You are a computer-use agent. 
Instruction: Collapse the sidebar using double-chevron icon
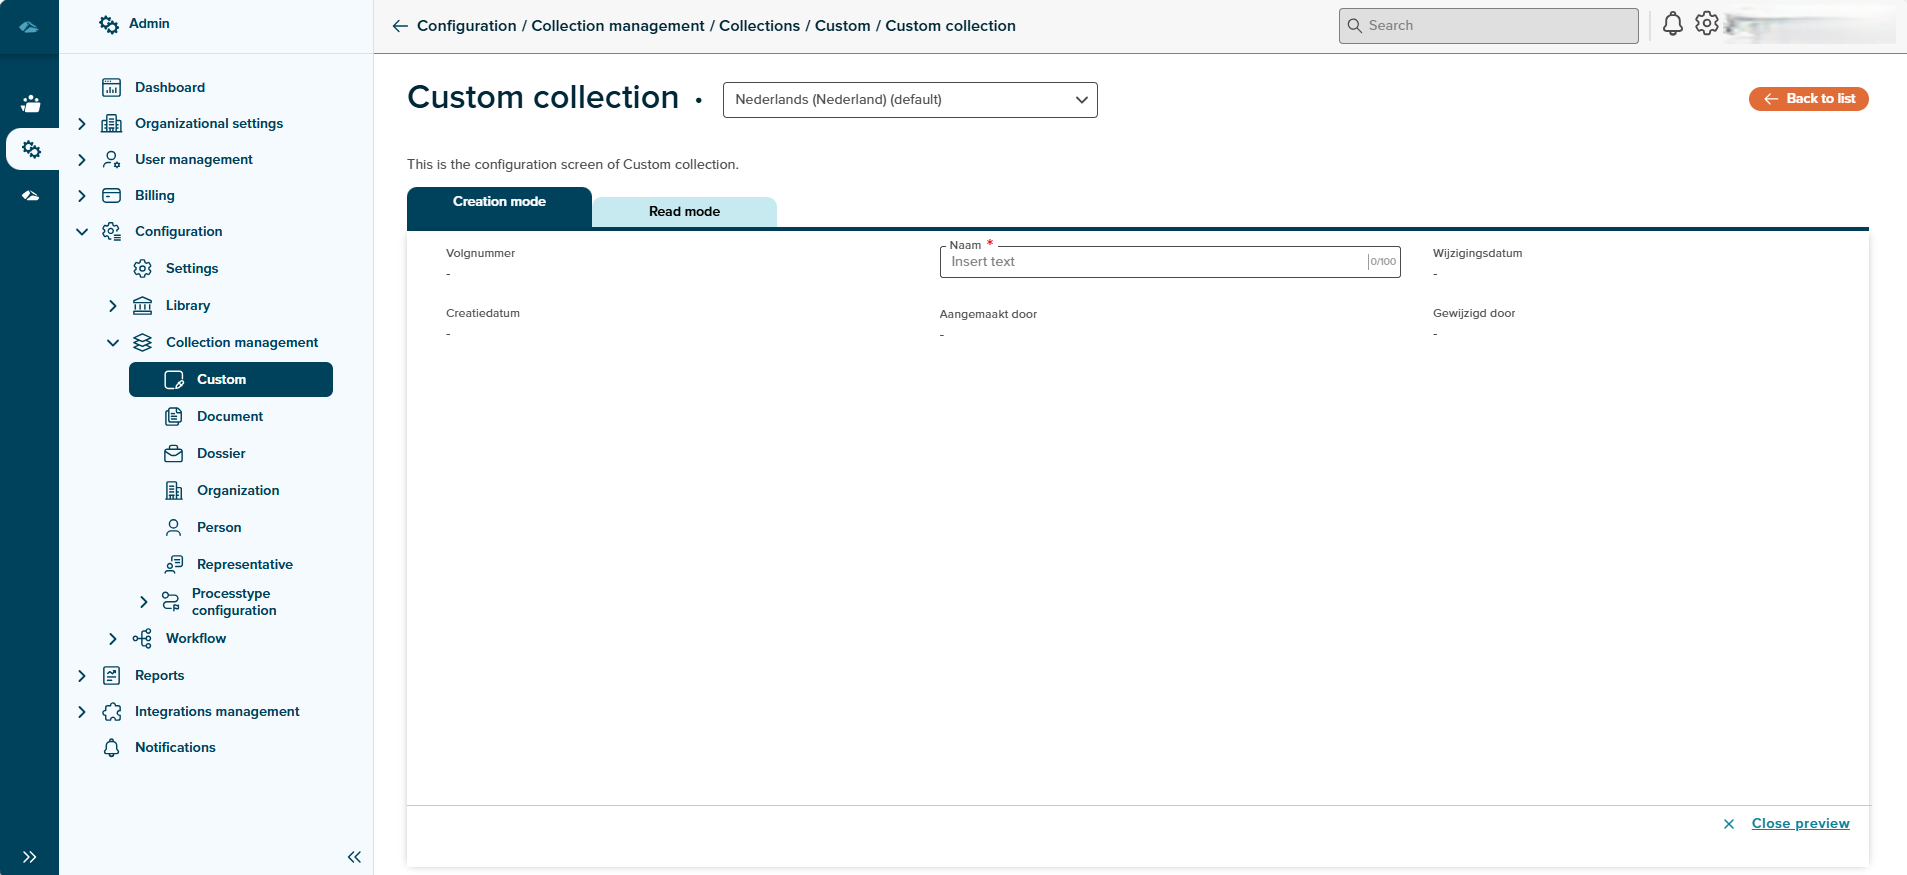(x=354, y=857)
